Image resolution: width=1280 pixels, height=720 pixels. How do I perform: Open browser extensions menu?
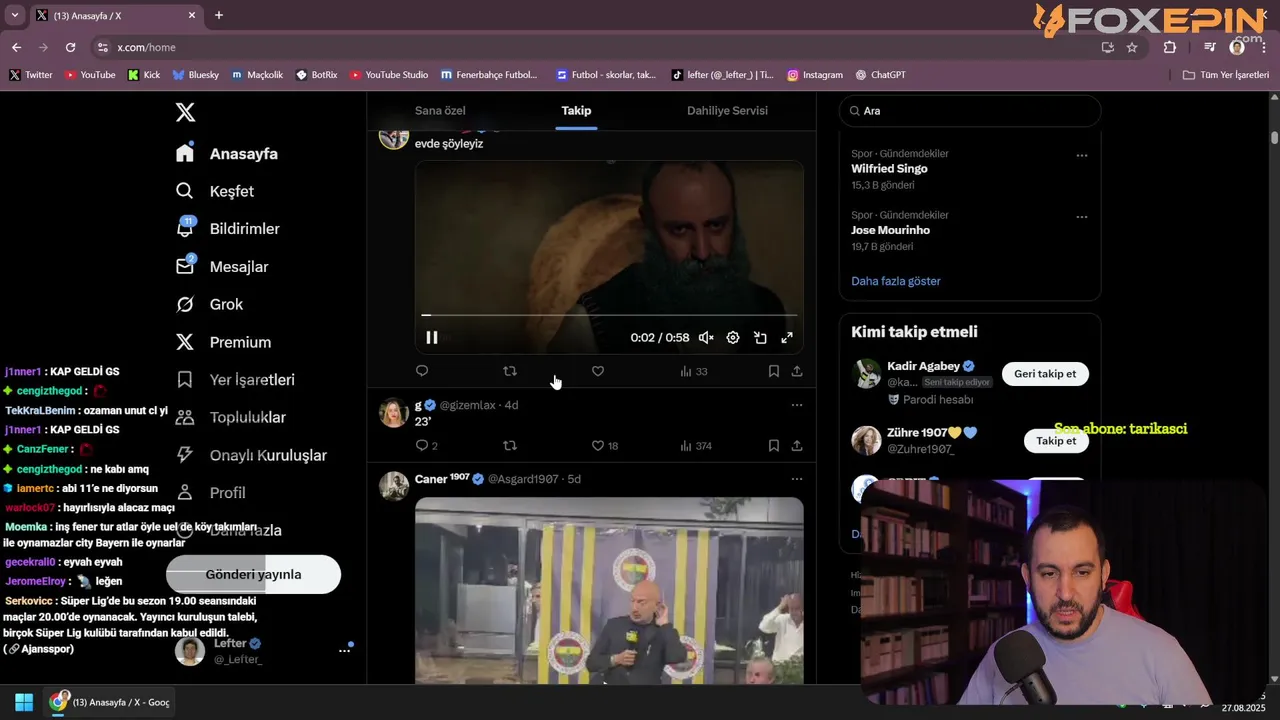[x=1170, y=47]
